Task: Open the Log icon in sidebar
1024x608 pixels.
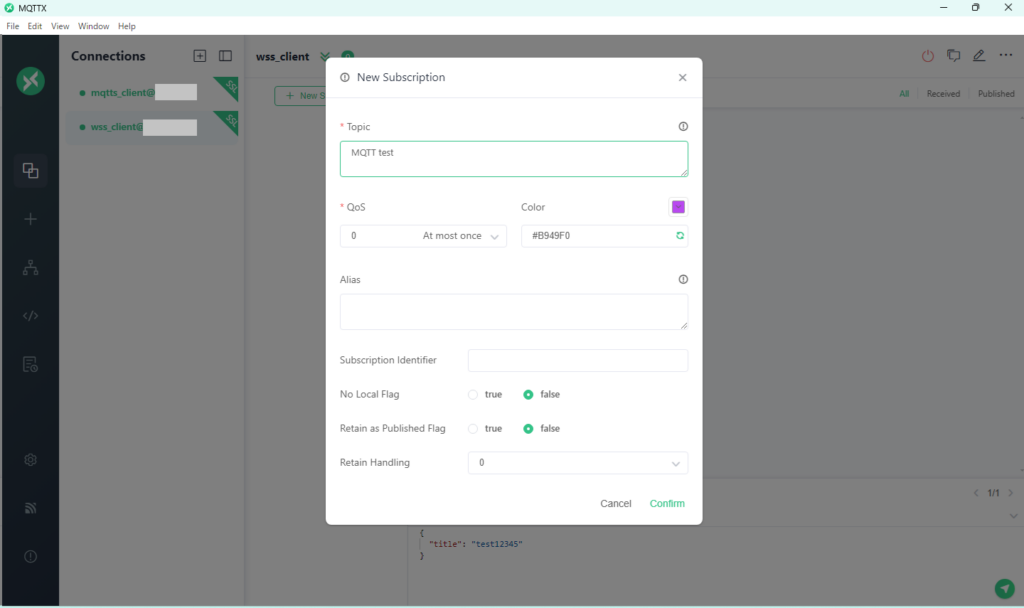Action: tap(30, 364)
